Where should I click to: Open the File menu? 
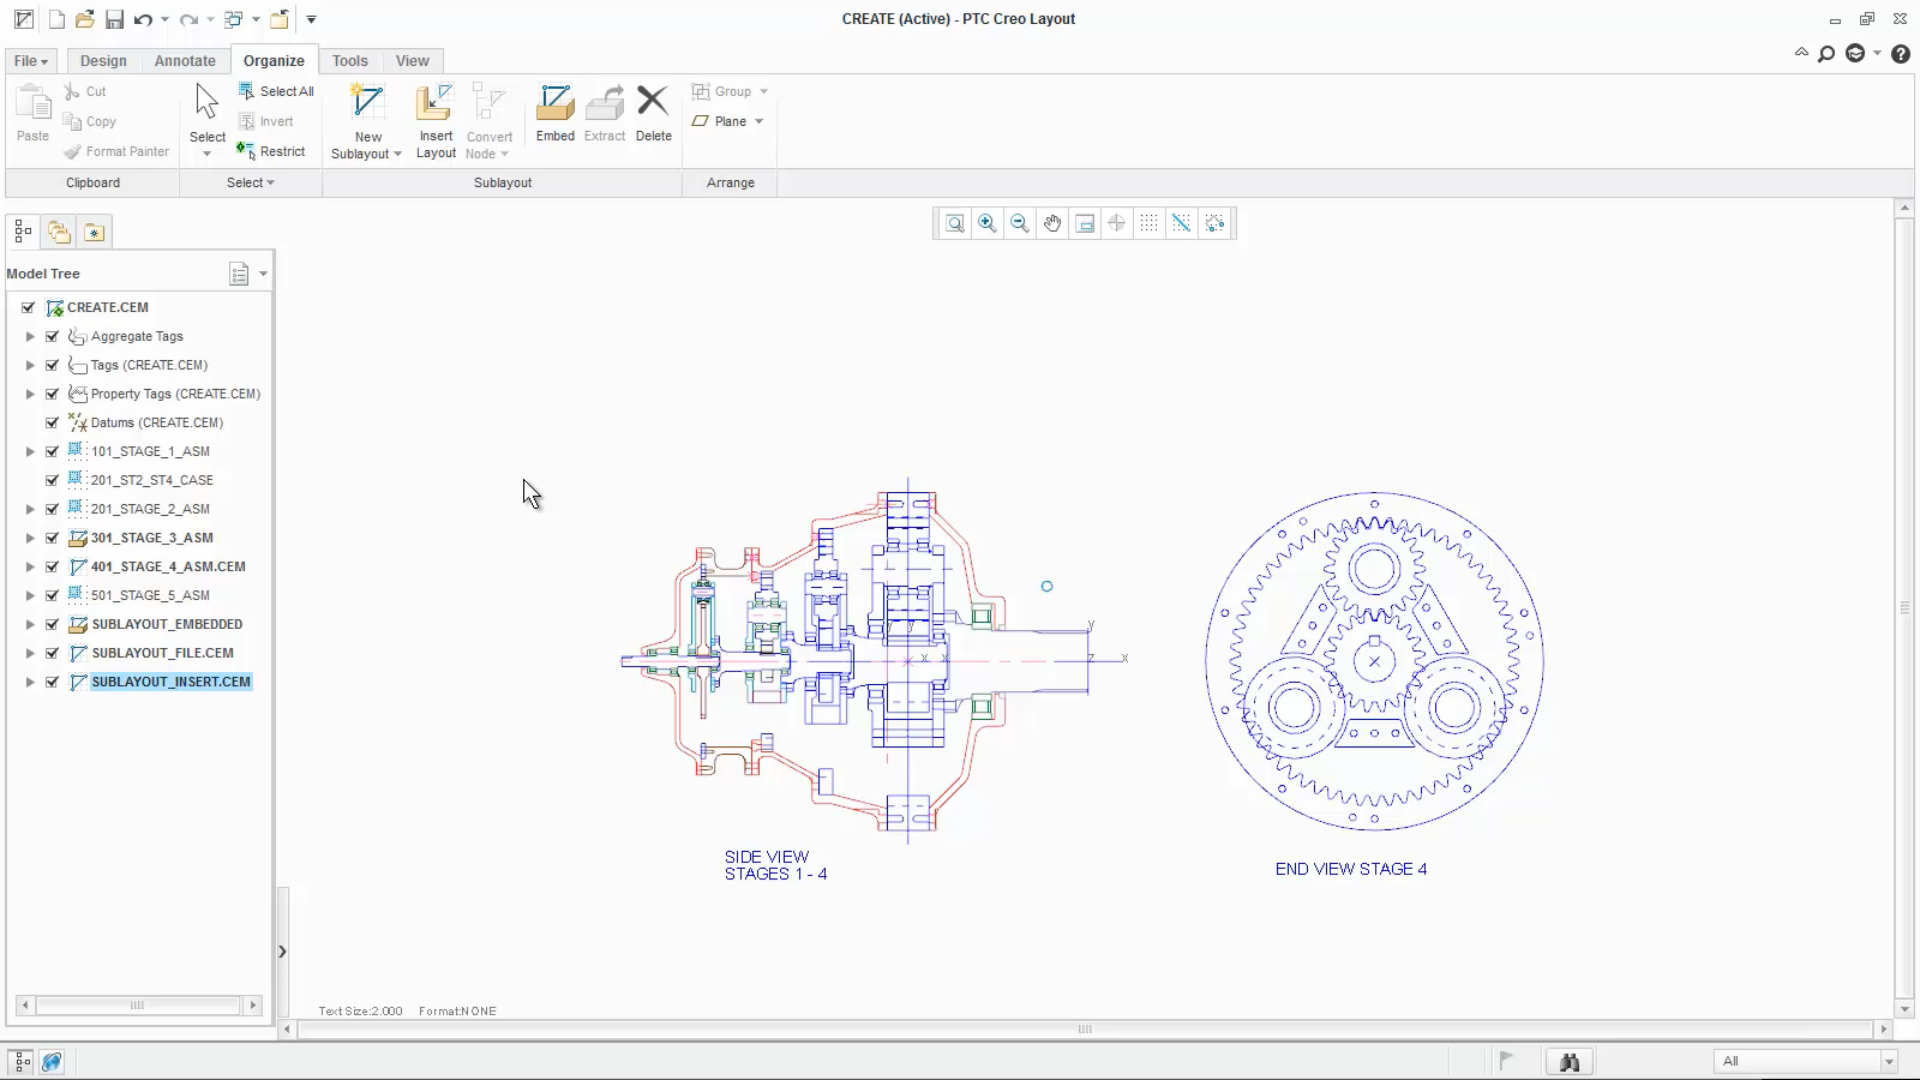pyautogui.click(x=31, y=61)
